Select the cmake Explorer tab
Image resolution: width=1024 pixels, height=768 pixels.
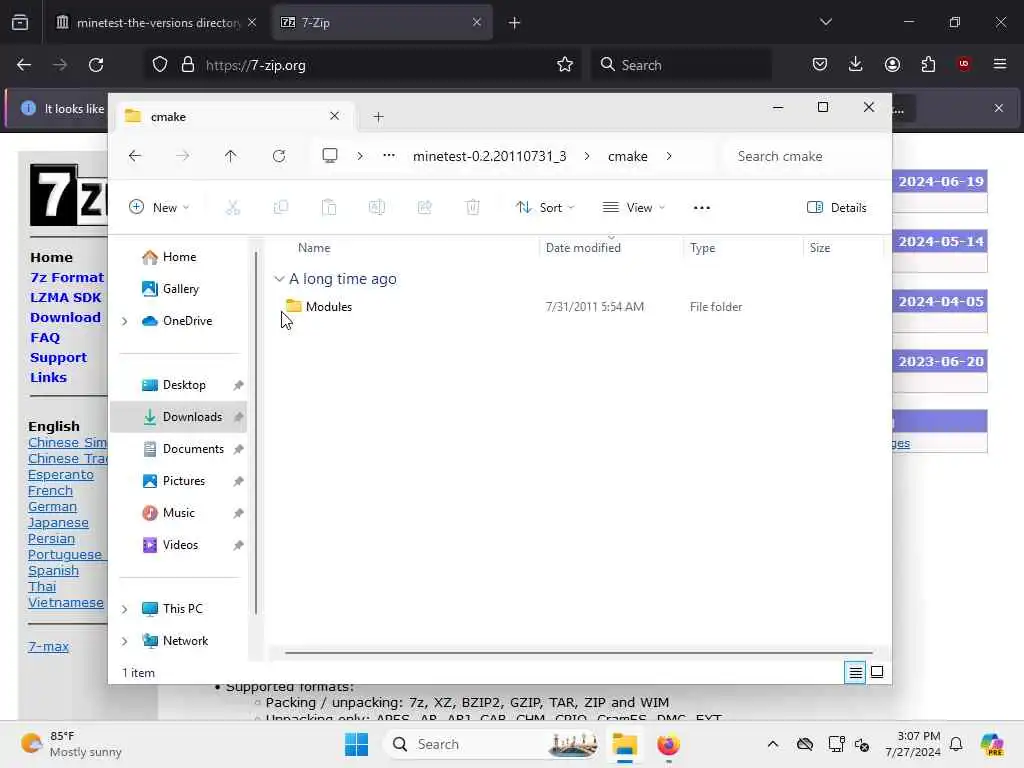[232, 117]
